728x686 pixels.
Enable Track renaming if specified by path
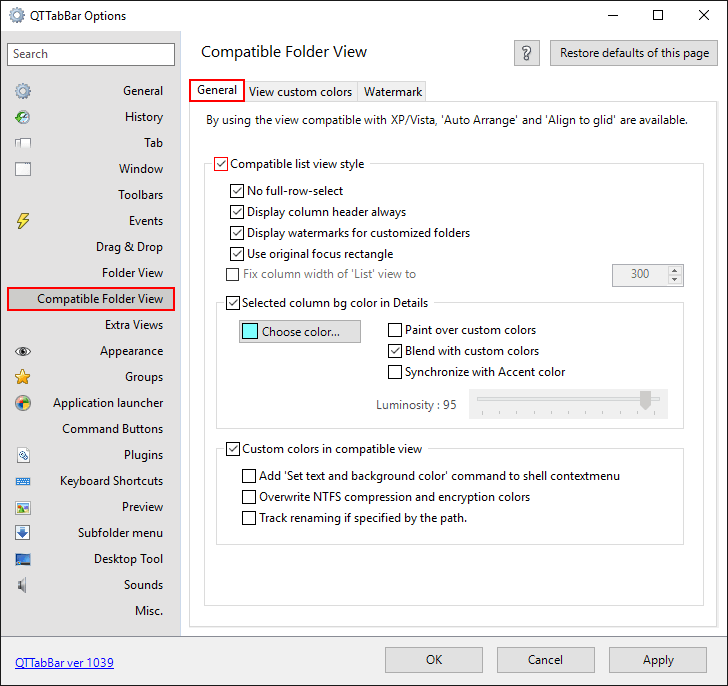click(x=249, y=518)
